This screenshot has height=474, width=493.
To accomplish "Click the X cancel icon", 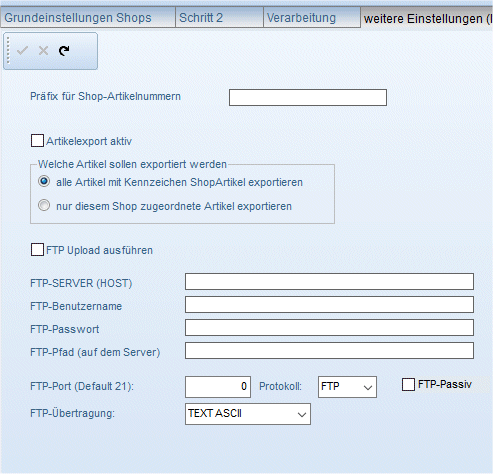I will tap(43, 51).
